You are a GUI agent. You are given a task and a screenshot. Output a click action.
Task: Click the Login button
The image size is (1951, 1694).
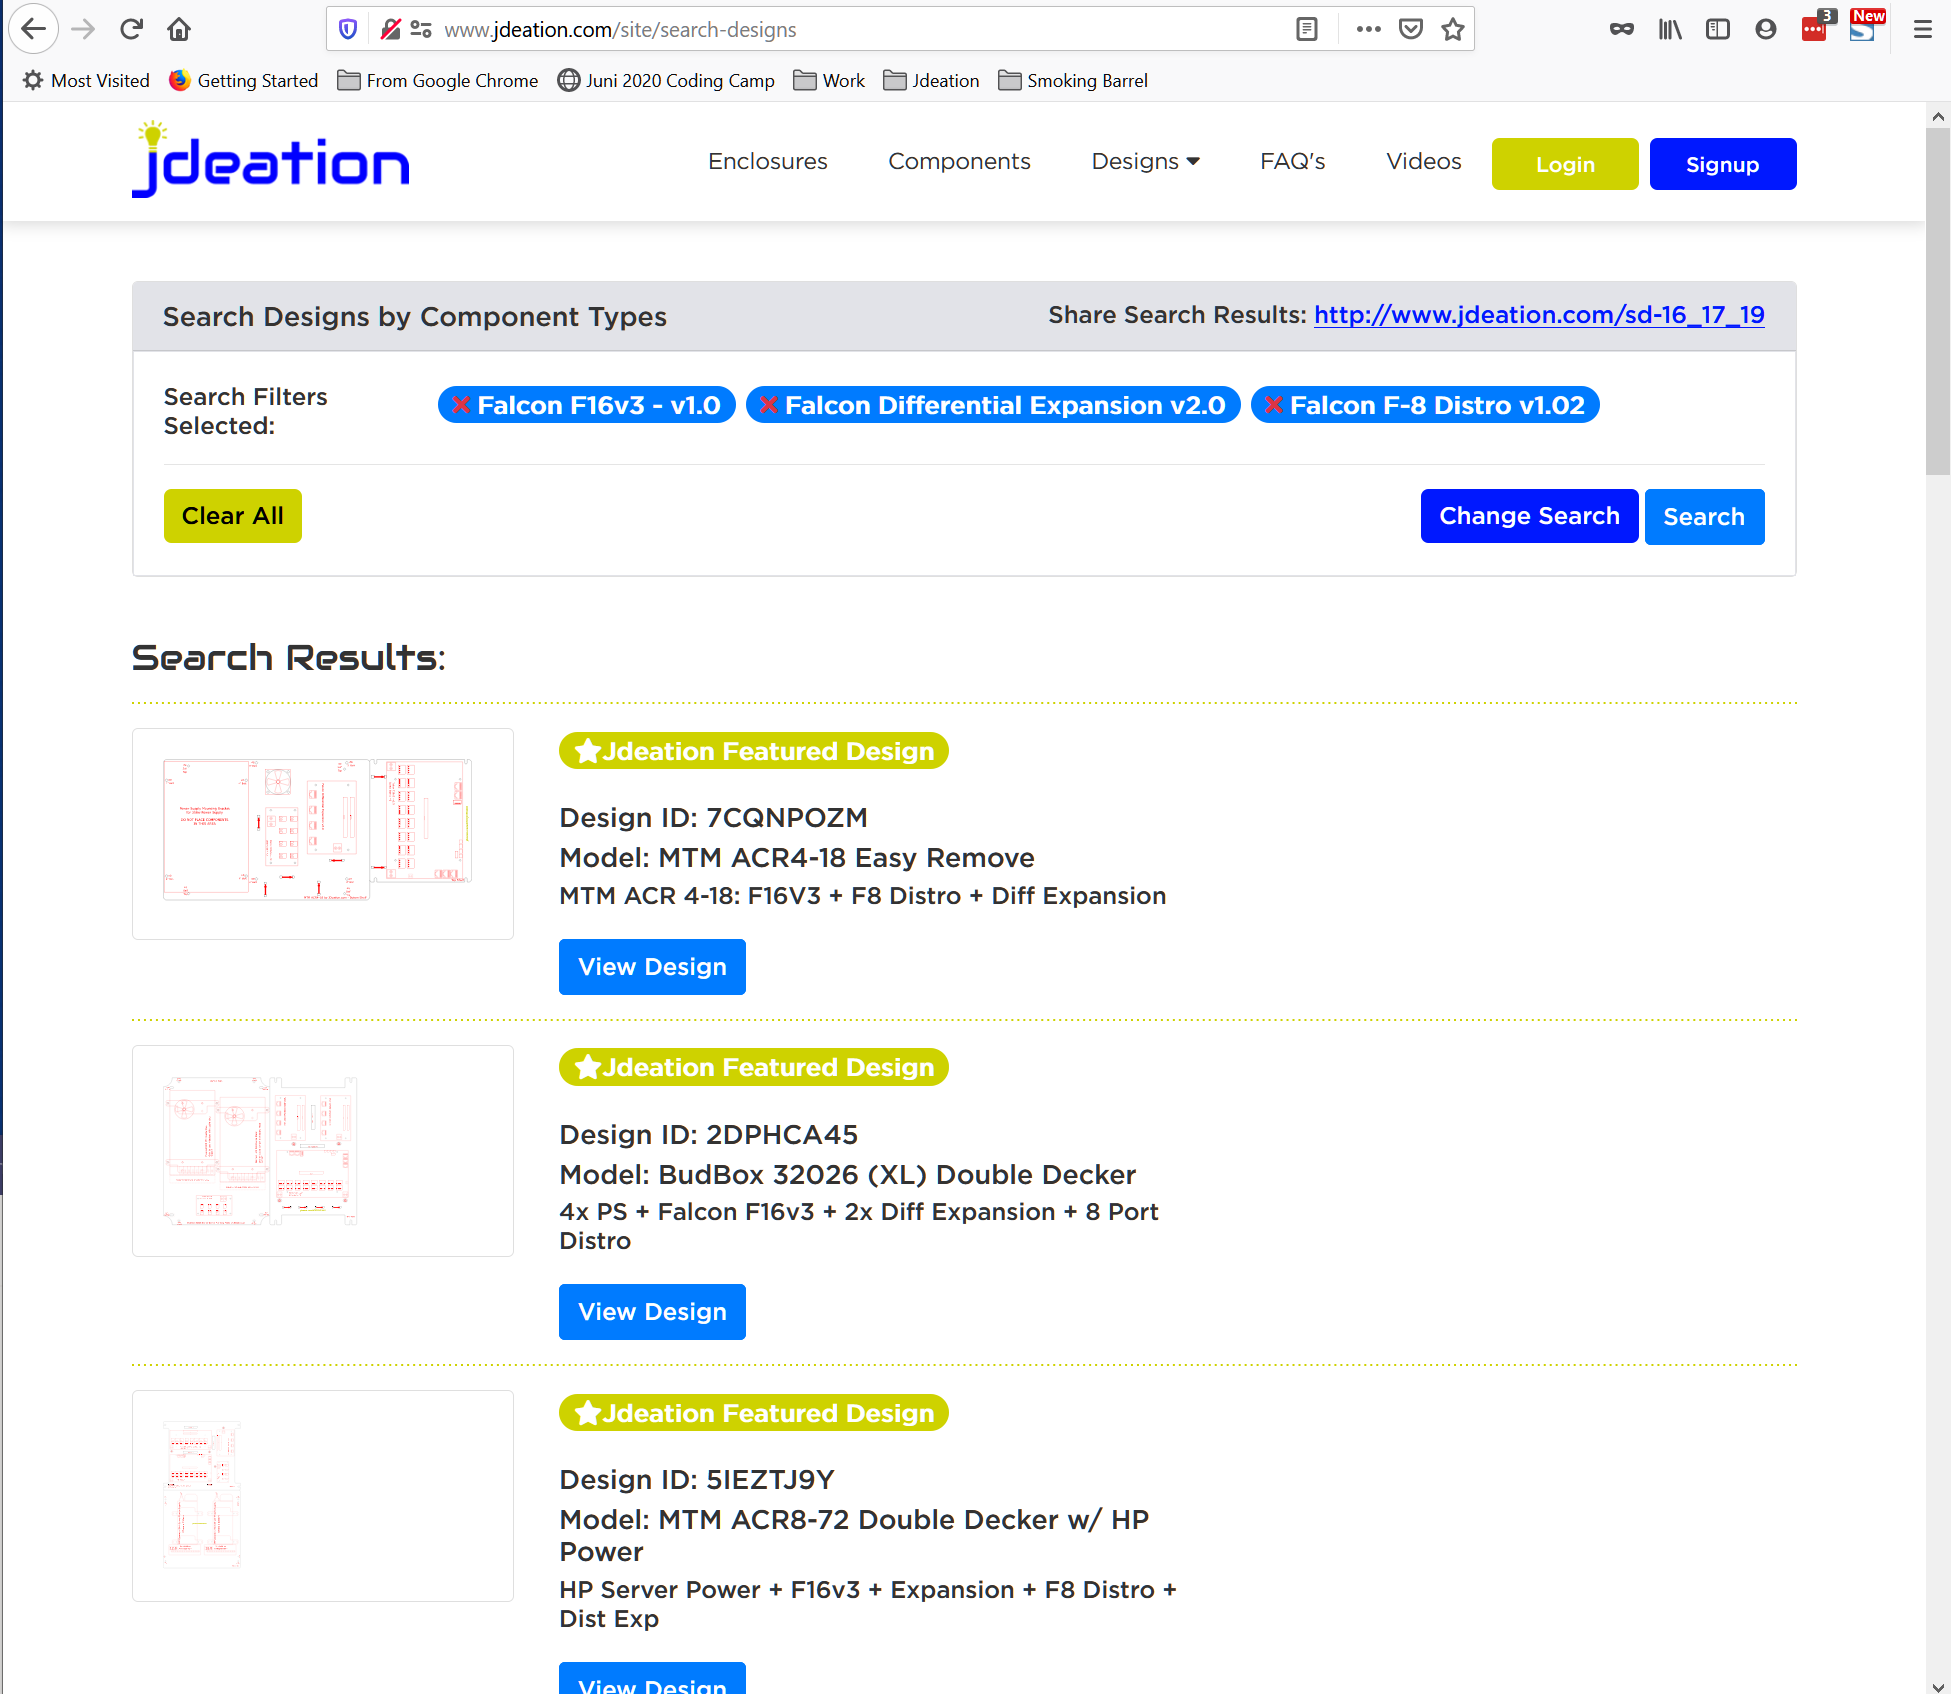[1565, 164]
